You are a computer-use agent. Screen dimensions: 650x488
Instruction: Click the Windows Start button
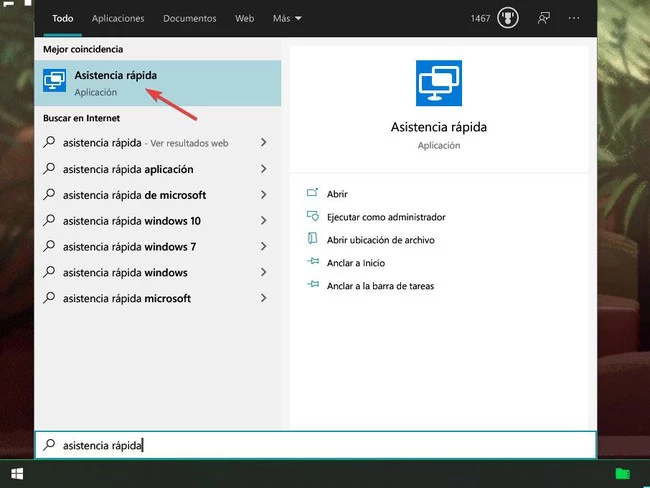(17, 473)
